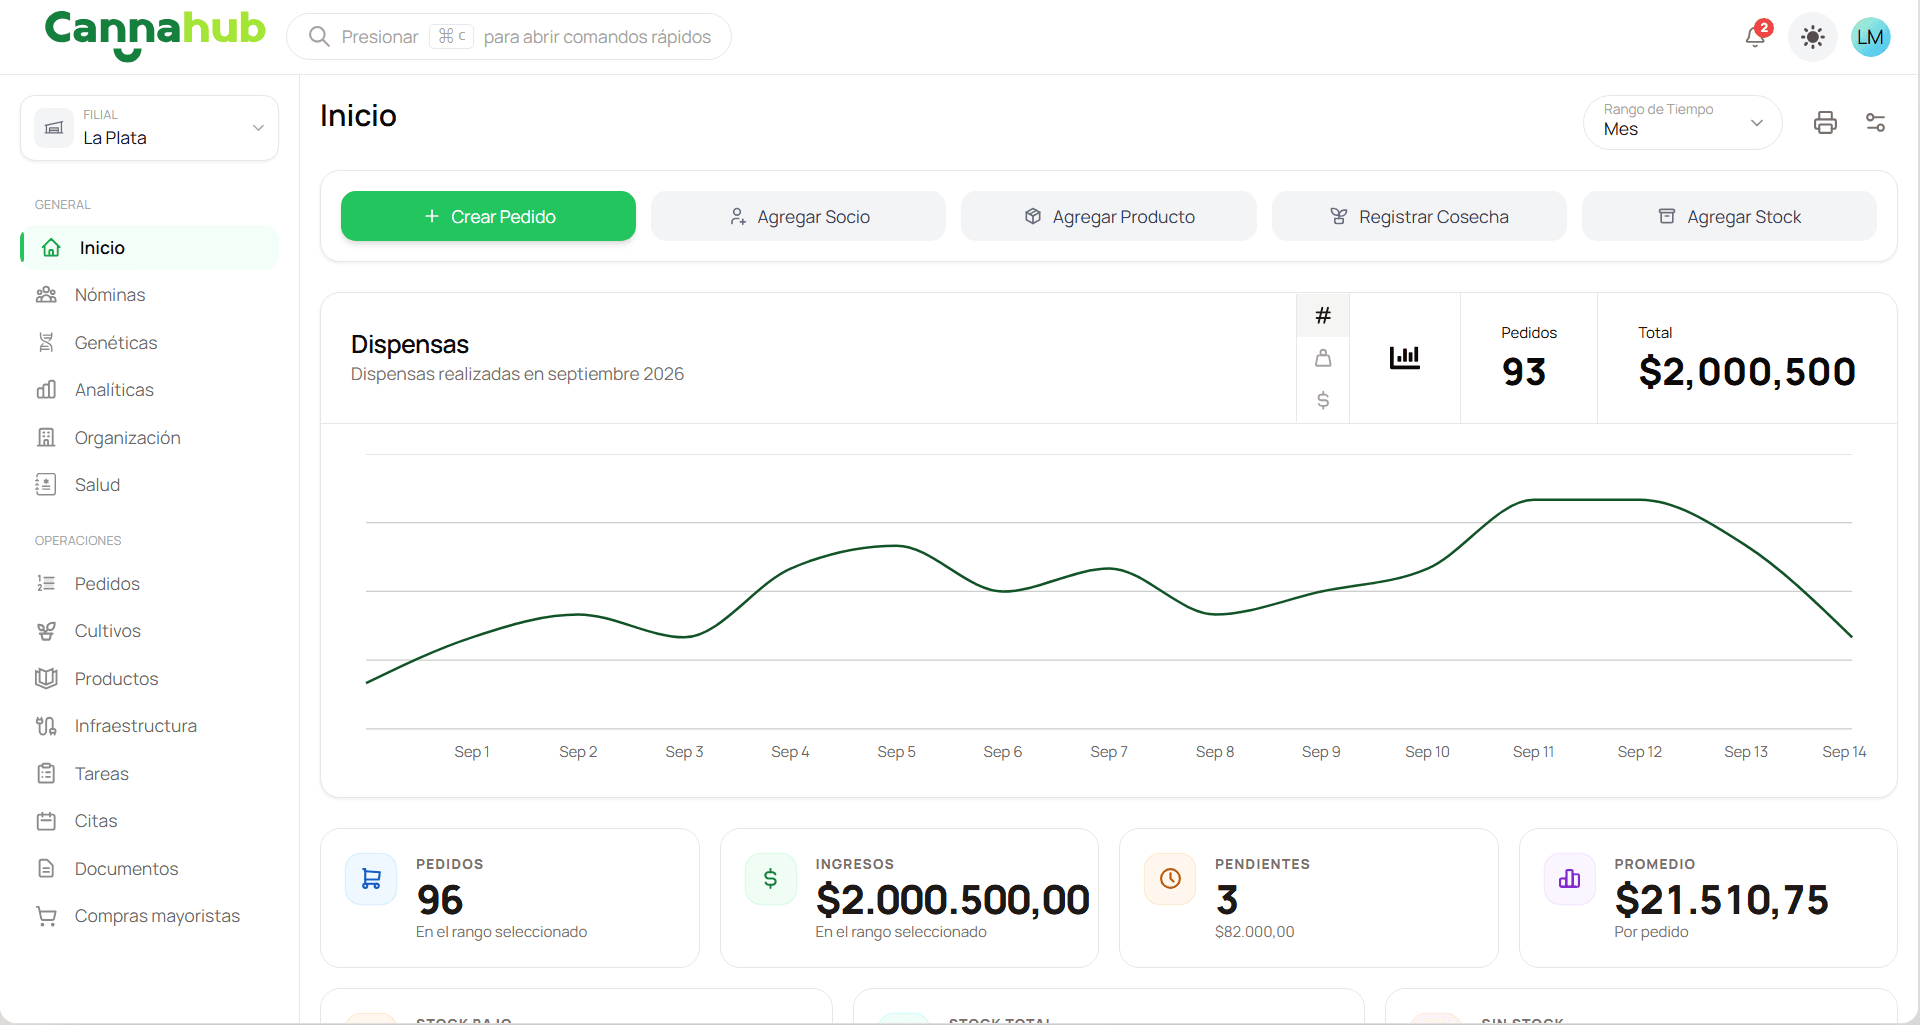Switch Dispensas chart to count (#) view
Screen dimensions: 1920x1025
pos(1323,316)
